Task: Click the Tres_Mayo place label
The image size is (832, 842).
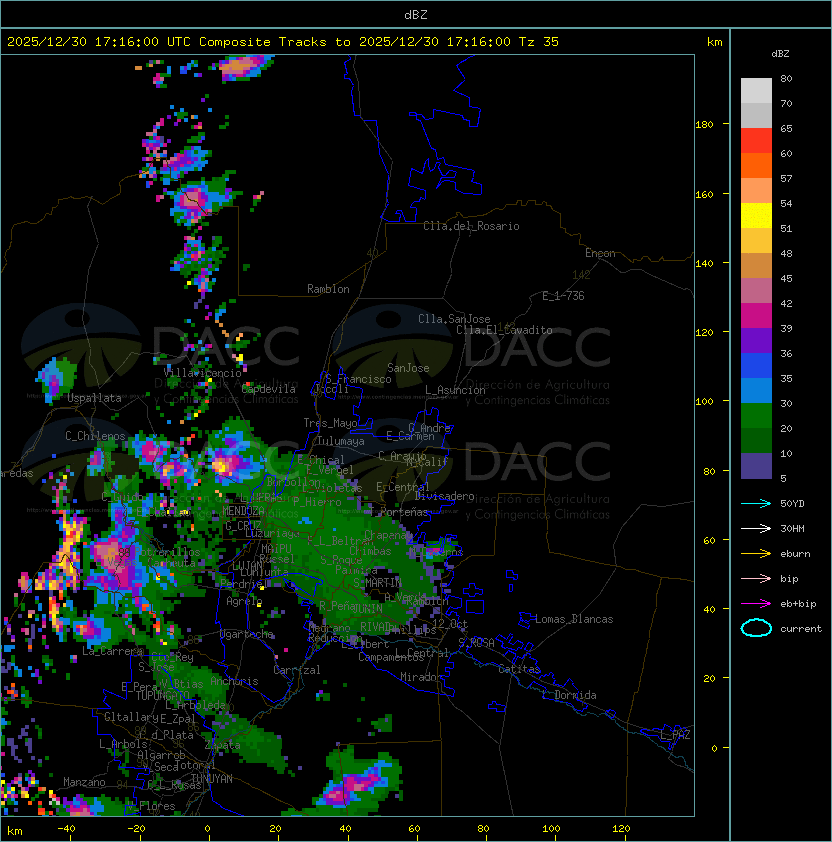Action: tap(330, 423)
